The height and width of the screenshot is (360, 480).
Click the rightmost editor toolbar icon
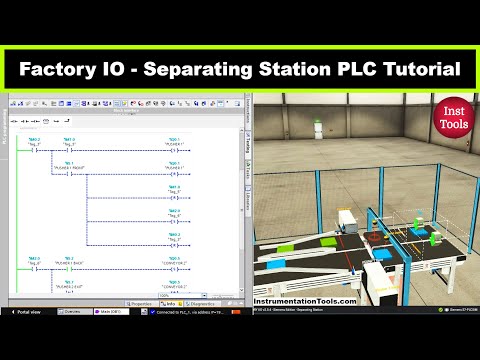point(237,104)
